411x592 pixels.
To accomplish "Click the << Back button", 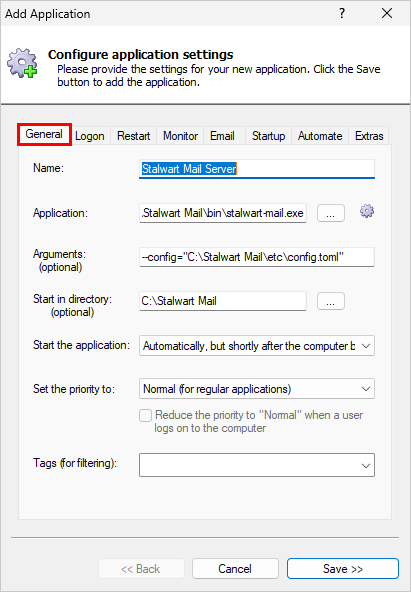I will tap(141, 569).
